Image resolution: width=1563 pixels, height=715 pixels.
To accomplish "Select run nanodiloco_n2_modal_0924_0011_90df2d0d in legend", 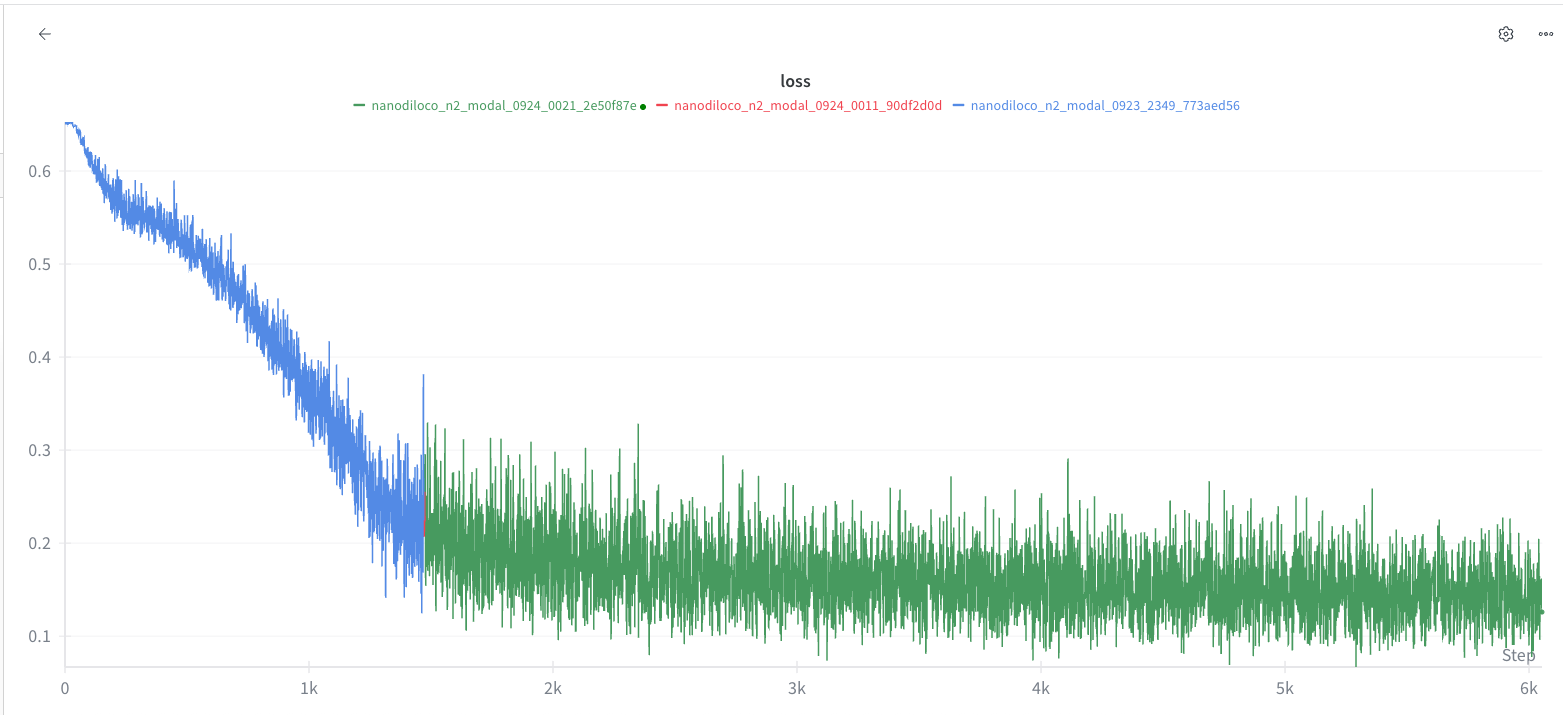I will pyautogui.click(x=807, y=105).
